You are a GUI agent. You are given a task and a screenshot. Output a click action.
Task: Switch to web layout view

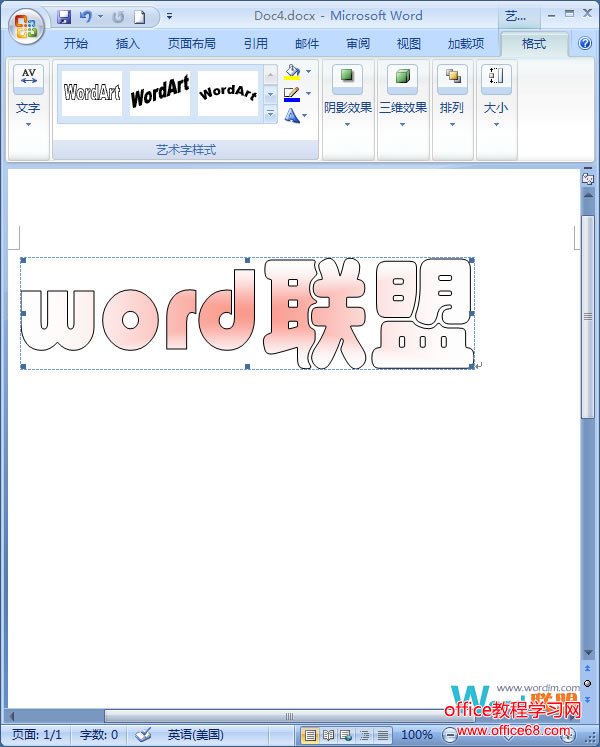click(x=346, y=735)
